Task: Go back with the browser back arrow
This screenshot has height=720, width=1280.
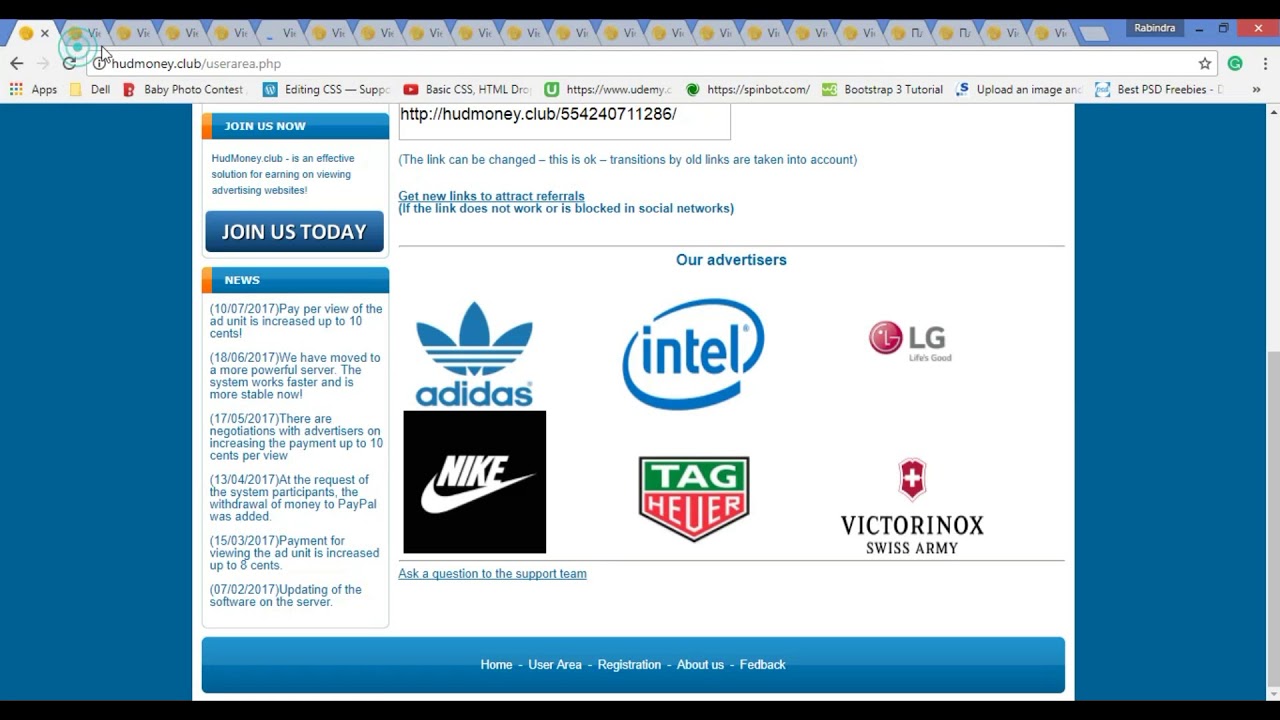Action: 16,63
